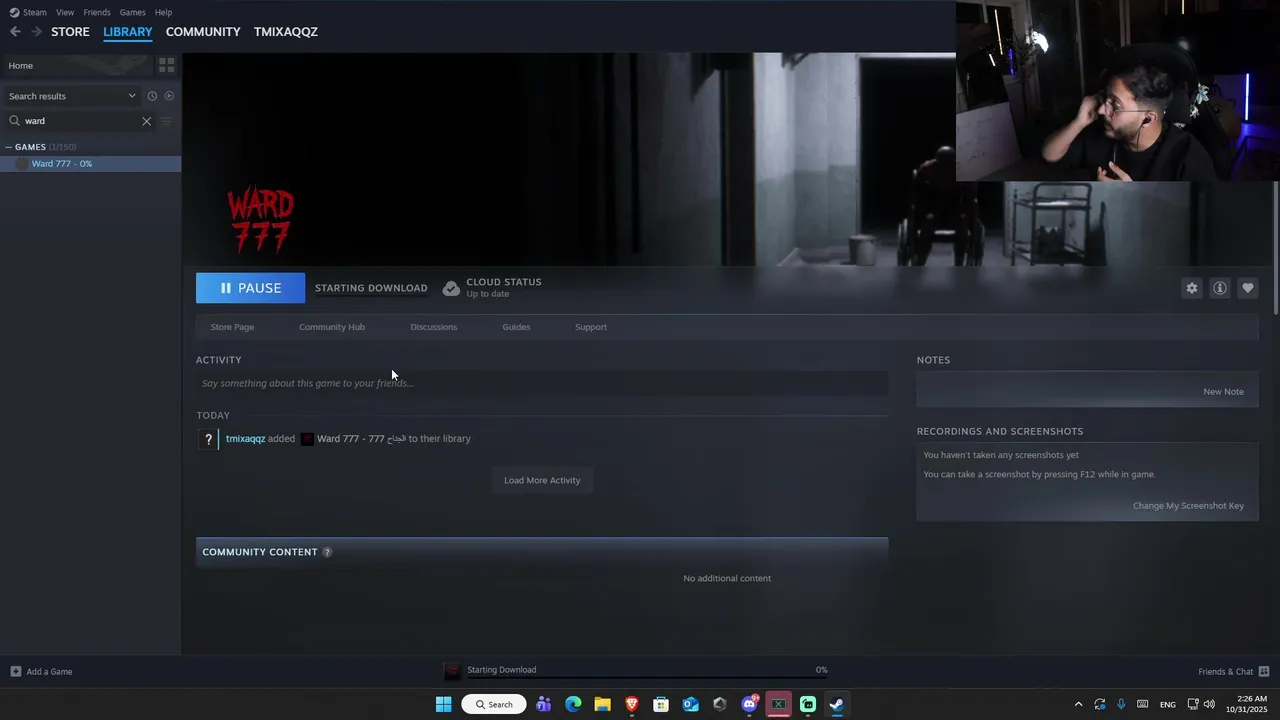Viewport: 1280px width, 720px height.
Task: Navigate back with left arrow
Action: (x=15, y=32)
